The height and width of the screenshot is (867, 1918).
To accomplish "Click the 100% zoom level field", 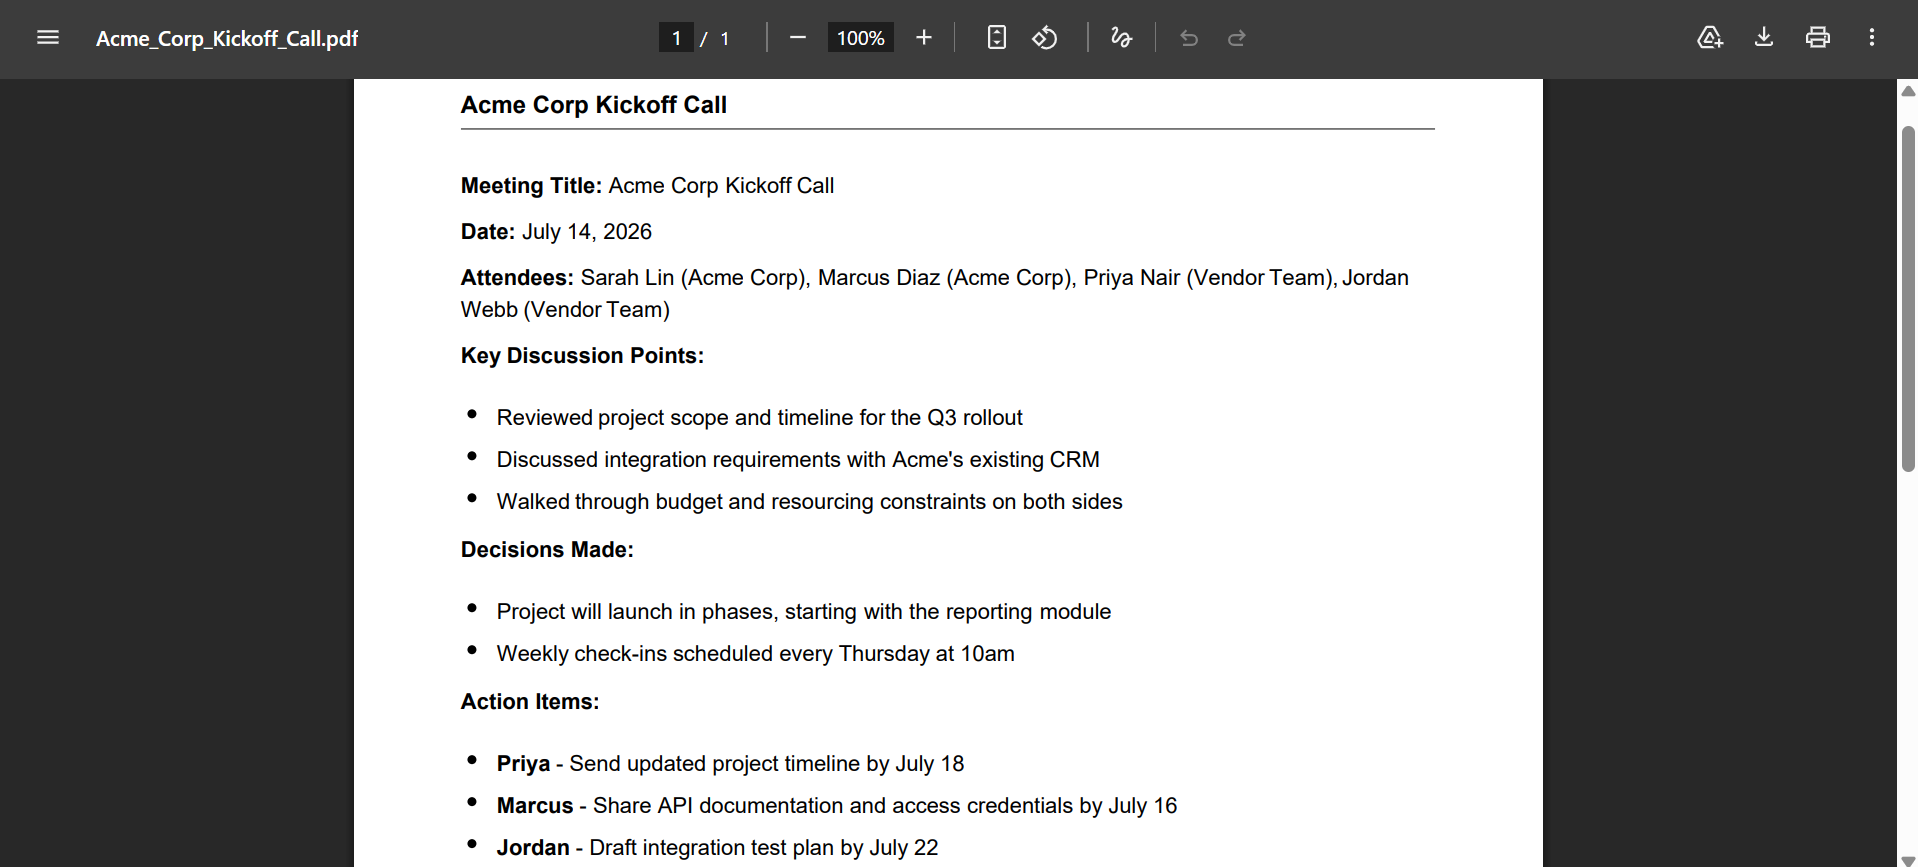I will click(x=860, y=38).
